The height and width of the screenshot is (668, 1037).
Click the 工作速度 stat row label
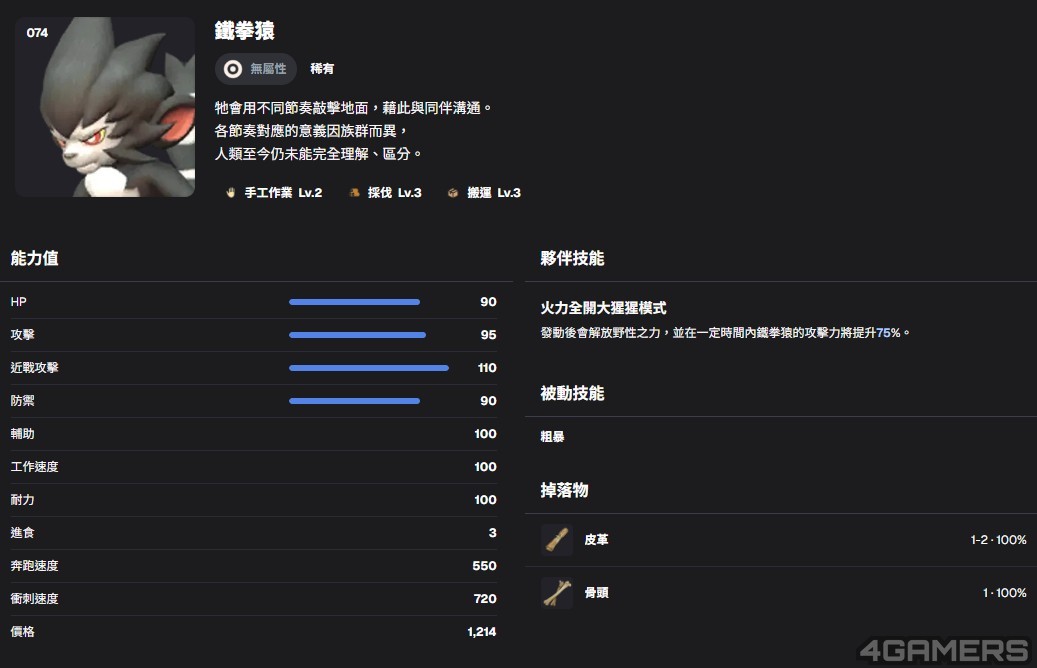click(x=34, y=467)
